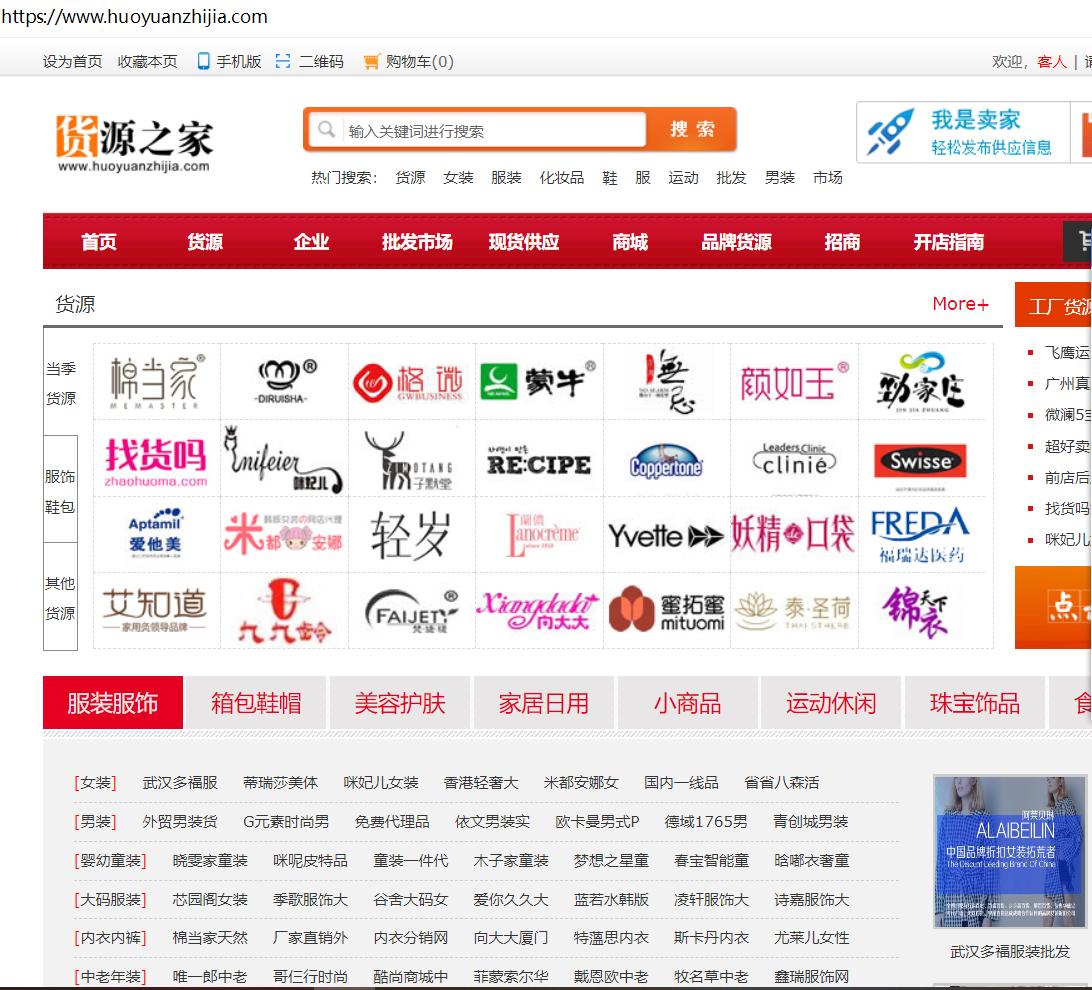This screenshot has height=990, width=1092.
Task: Go to 品牌货源 navigation item
Action: coord(736,242)
